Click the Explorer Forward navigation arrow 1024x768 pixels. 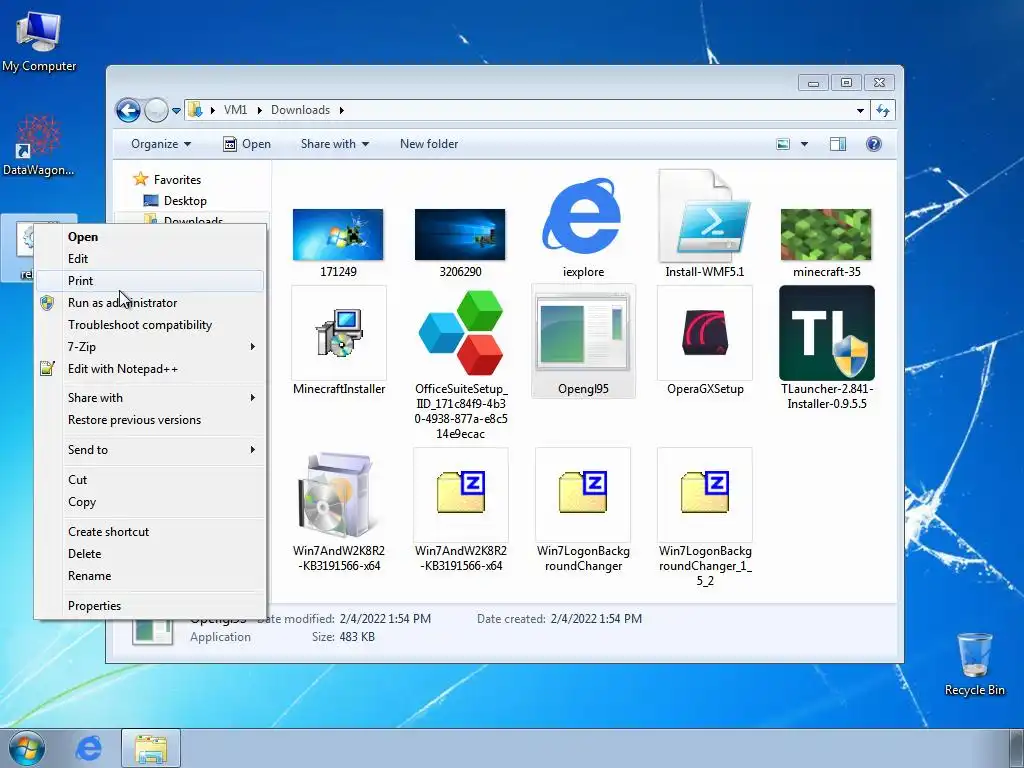(x=156, y=110)
